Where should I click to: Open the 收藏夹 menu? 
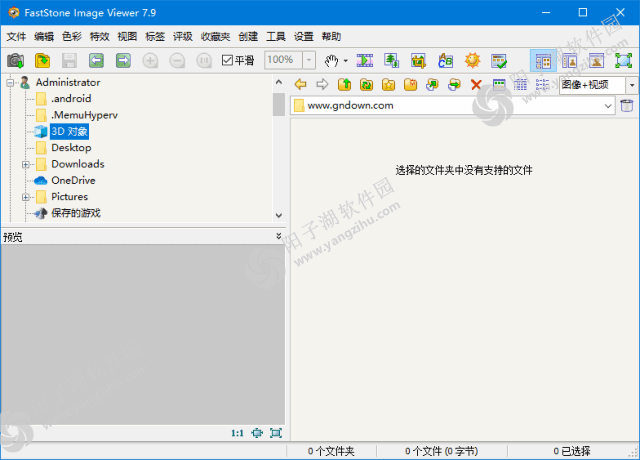(x=216, y=37)
